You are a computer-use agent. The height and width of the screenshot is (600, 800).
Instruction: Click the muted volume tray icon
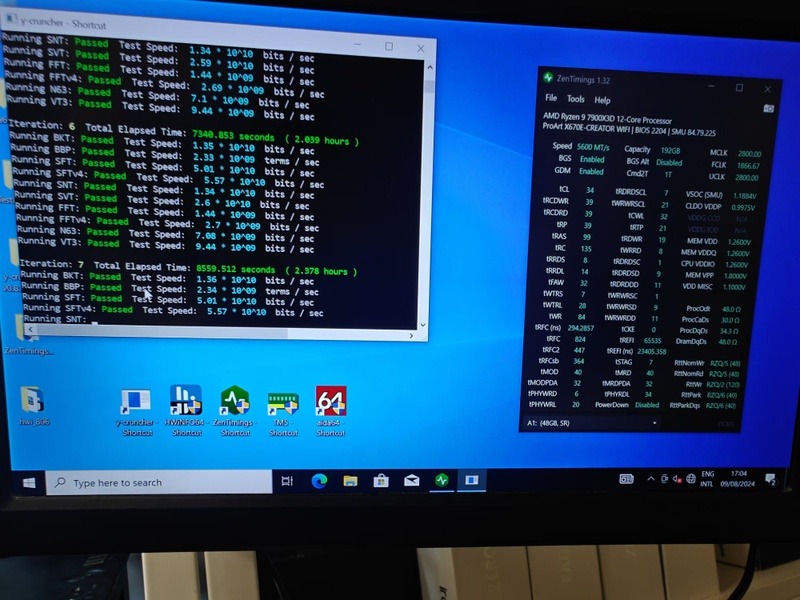pos(677,479)
